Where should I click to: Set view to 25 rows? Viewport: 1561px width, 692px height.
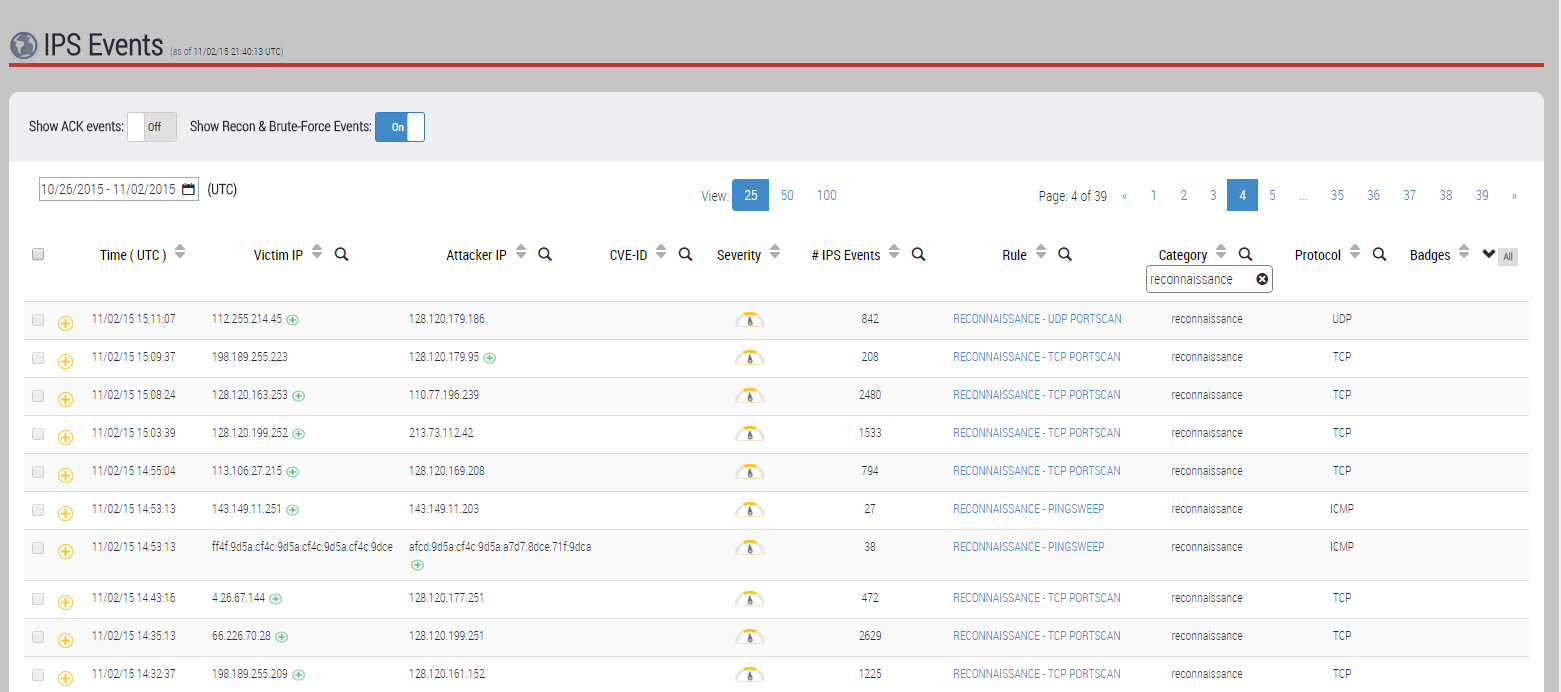tap(750, 195)
